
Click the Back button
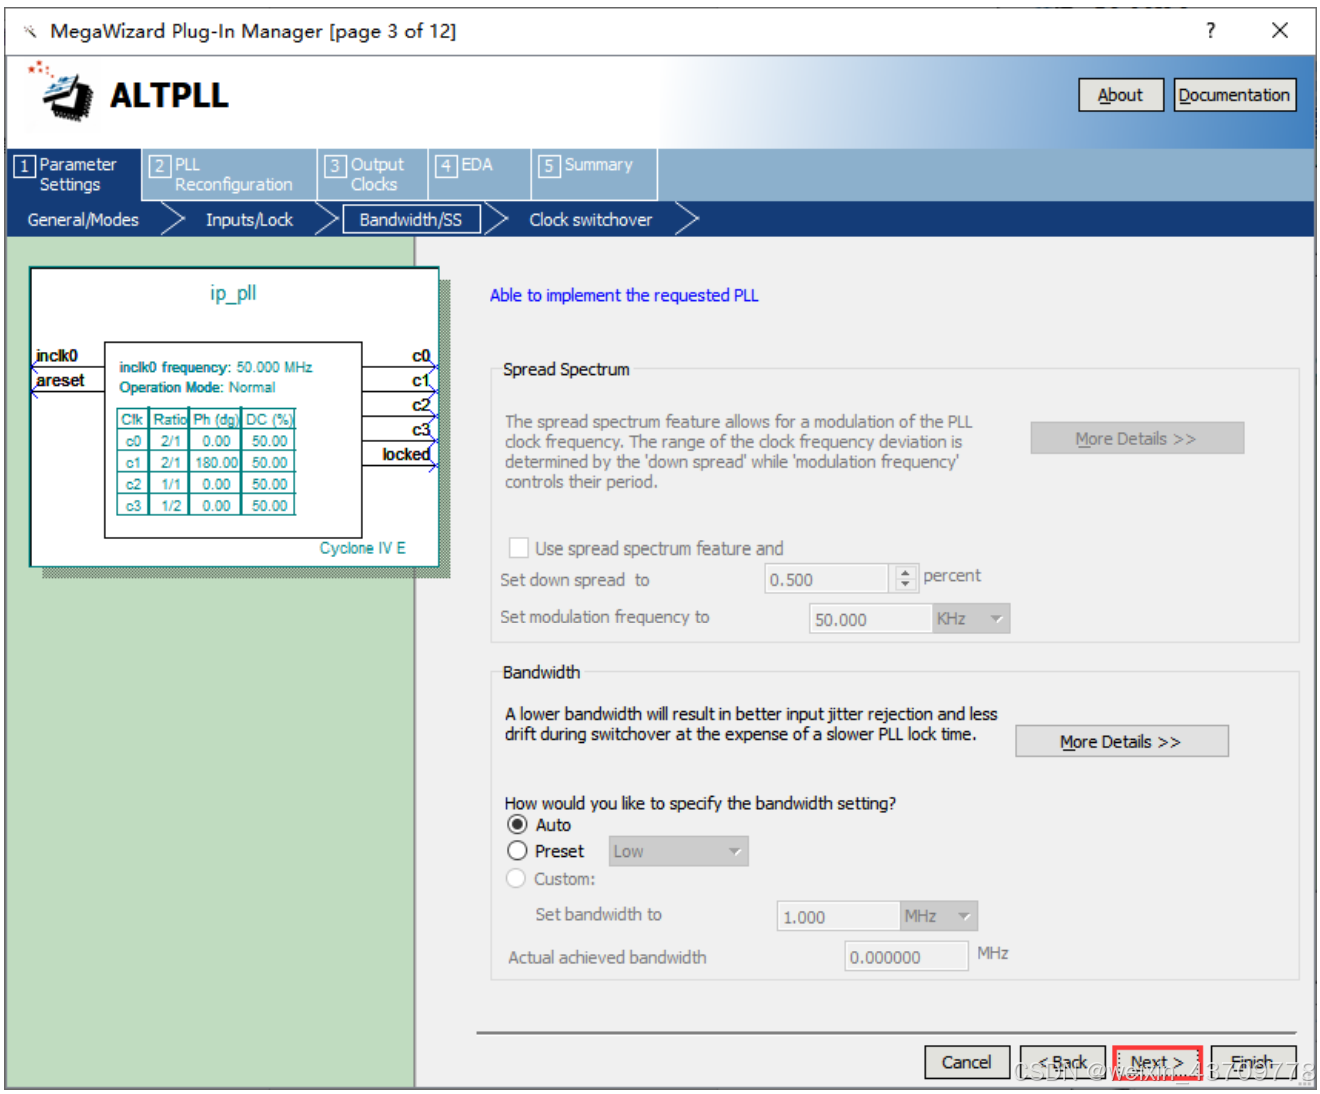[x=1062, y=1062]
